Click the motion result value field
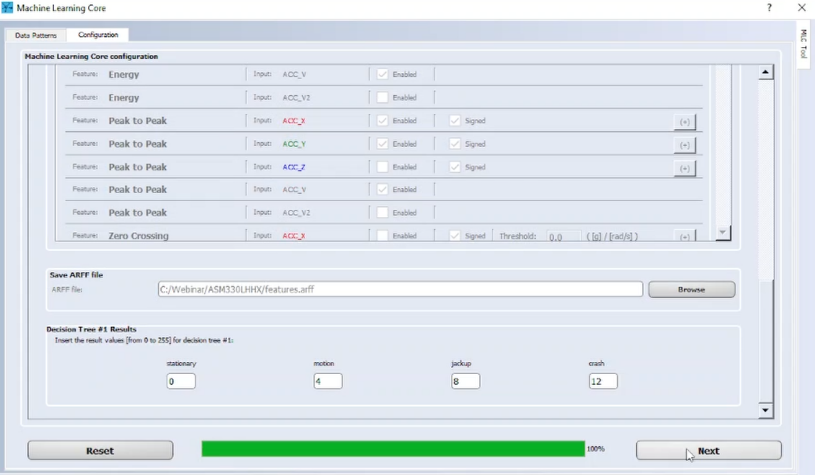 pos(328,381)
